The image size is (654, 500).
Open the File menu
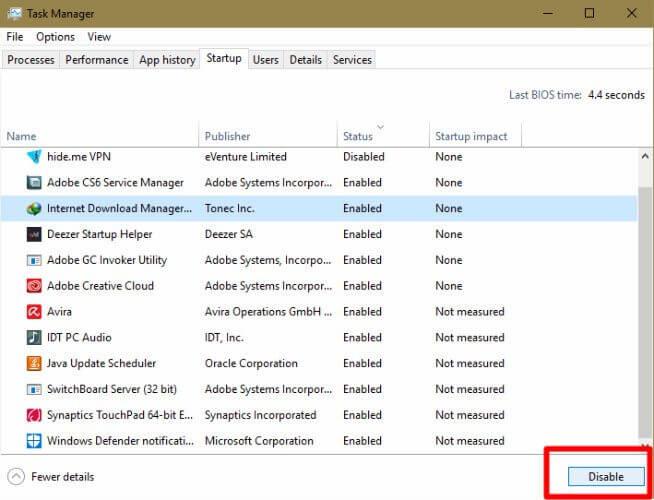click(x=15, y=37)
